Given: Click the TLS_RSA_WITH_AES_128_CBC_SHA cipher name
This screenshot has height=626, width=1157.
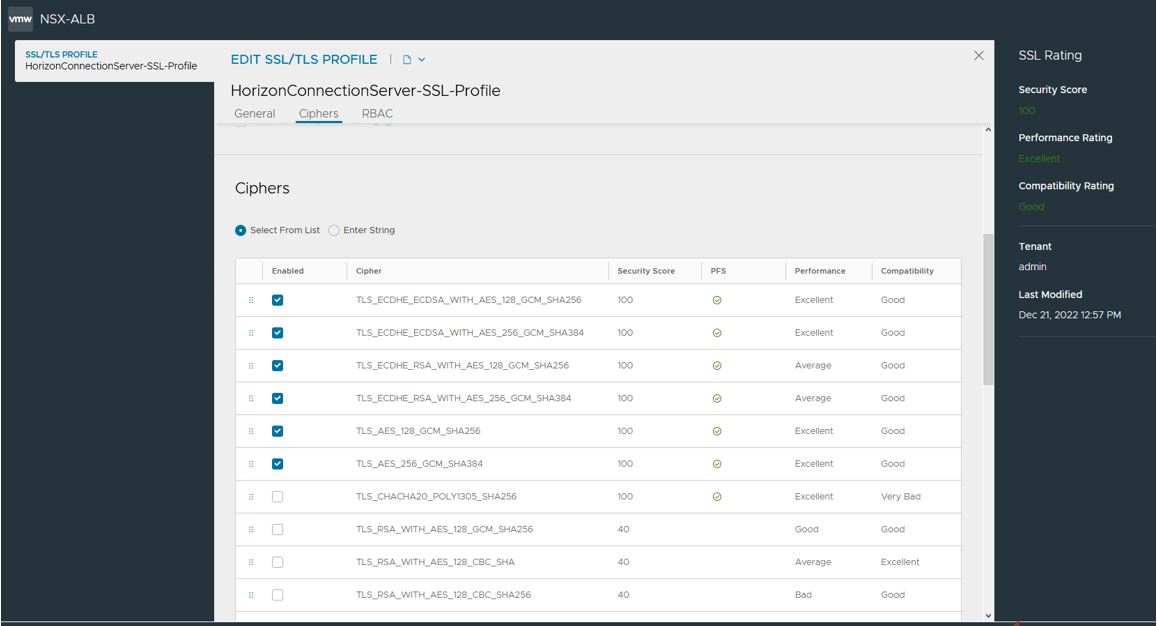Looking at the screenshot, I should [435, 563].
